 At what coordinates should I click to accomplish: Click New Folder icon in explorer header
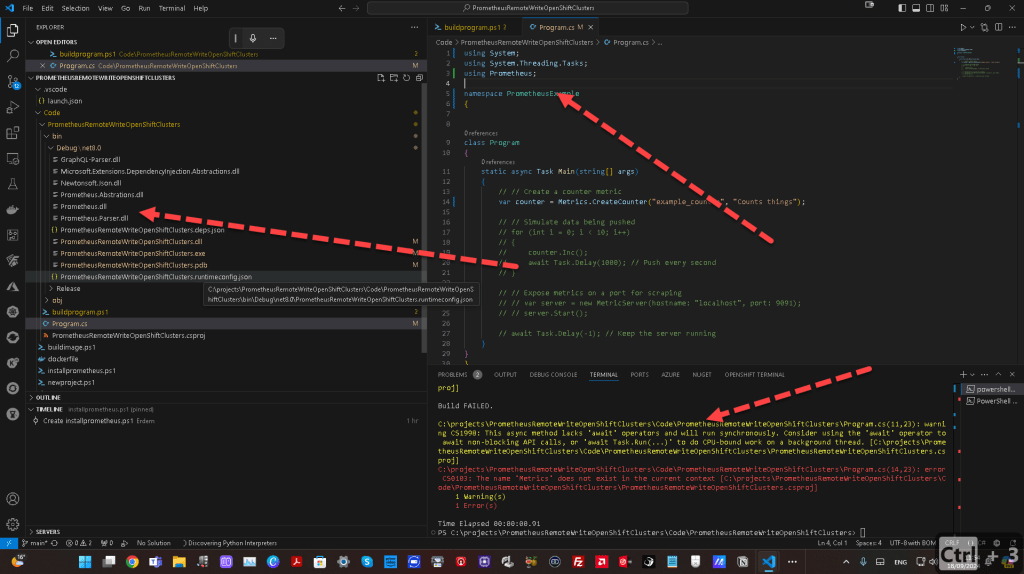pos(394,78)
